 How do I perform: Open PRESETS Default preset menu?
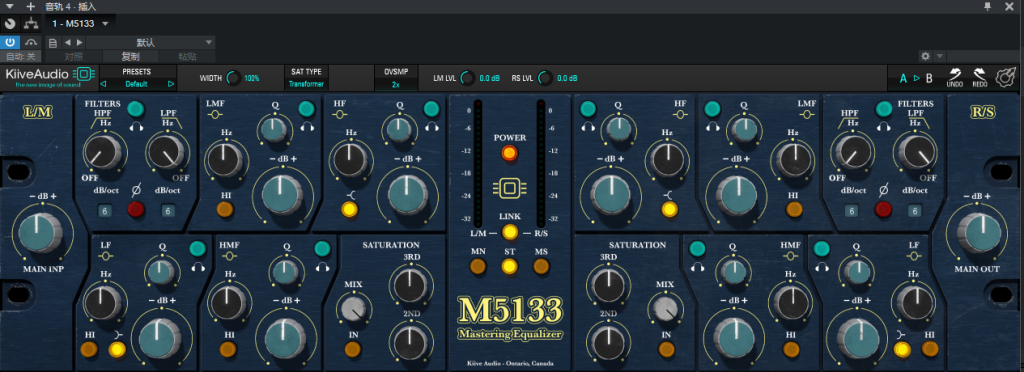137,84
